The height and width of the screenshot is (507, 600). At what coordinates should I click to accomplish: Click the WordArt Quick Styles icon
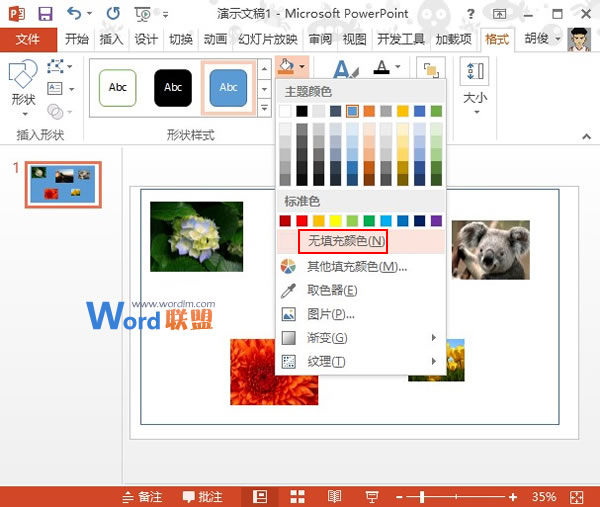346,69
